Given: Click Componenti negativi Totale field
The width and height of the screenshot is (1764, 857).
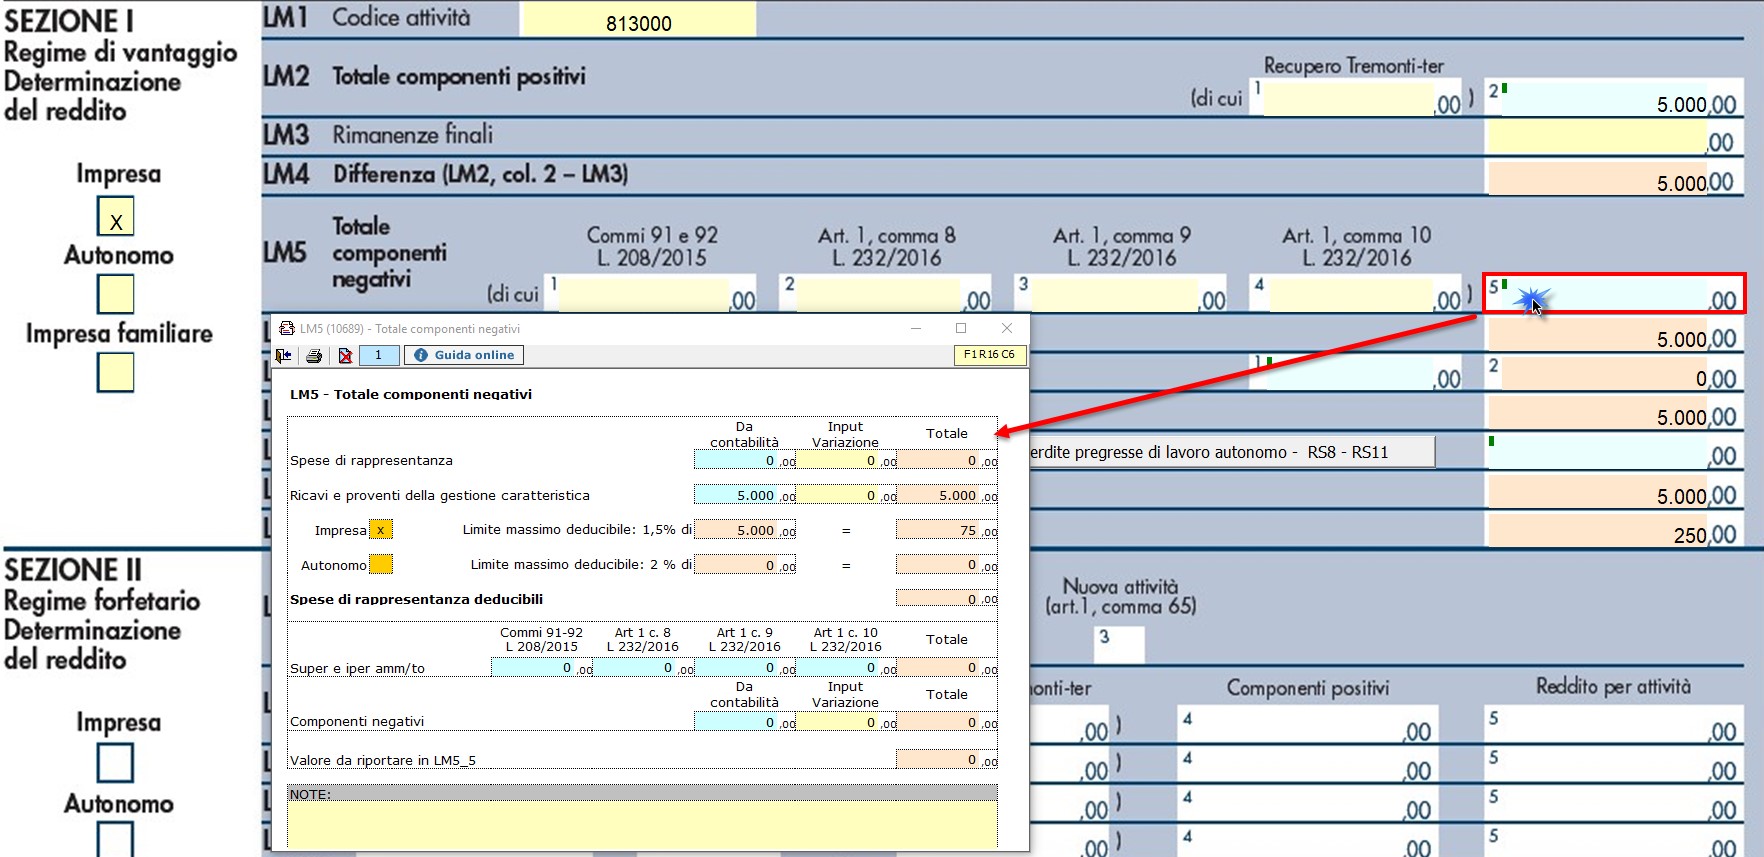Looking at the screenshot, I should click(947, 721).
